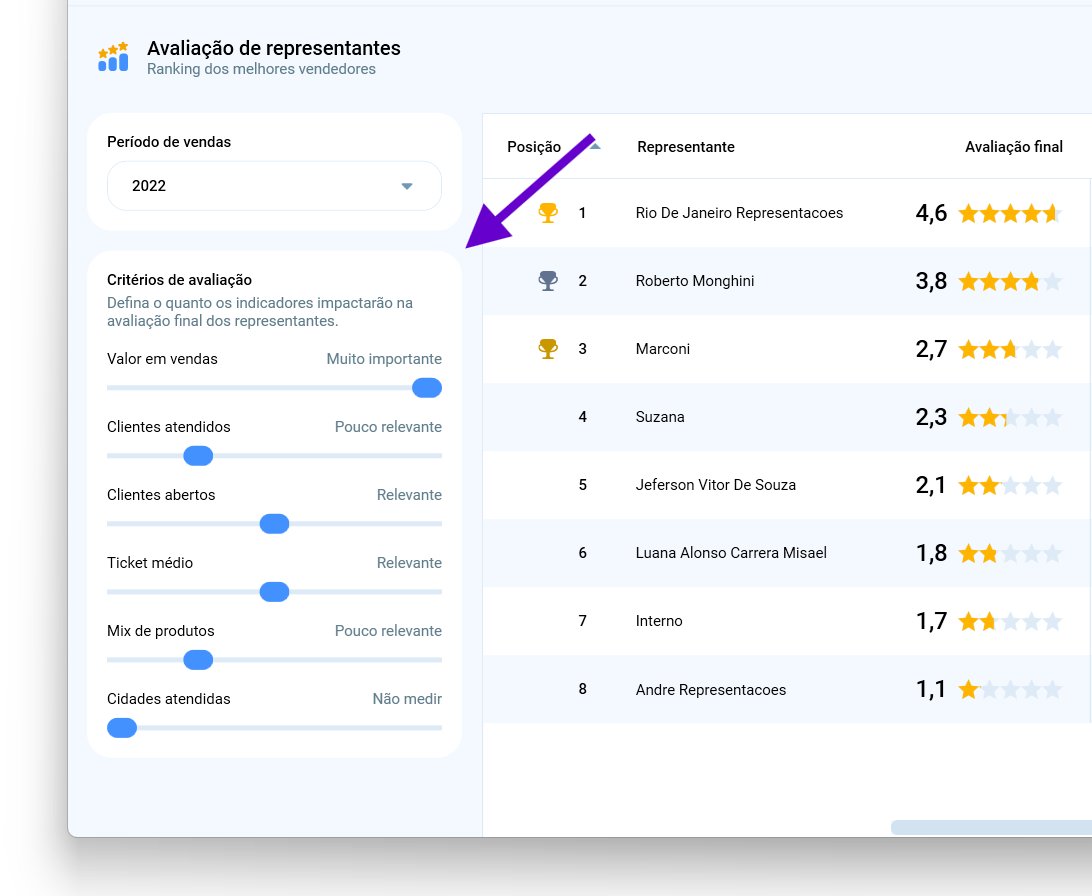The height and width of the screenshot is (896, 1092).
Task: Click the silver trophy icon beside Roberto Monghini
Action: pos(548,281)
